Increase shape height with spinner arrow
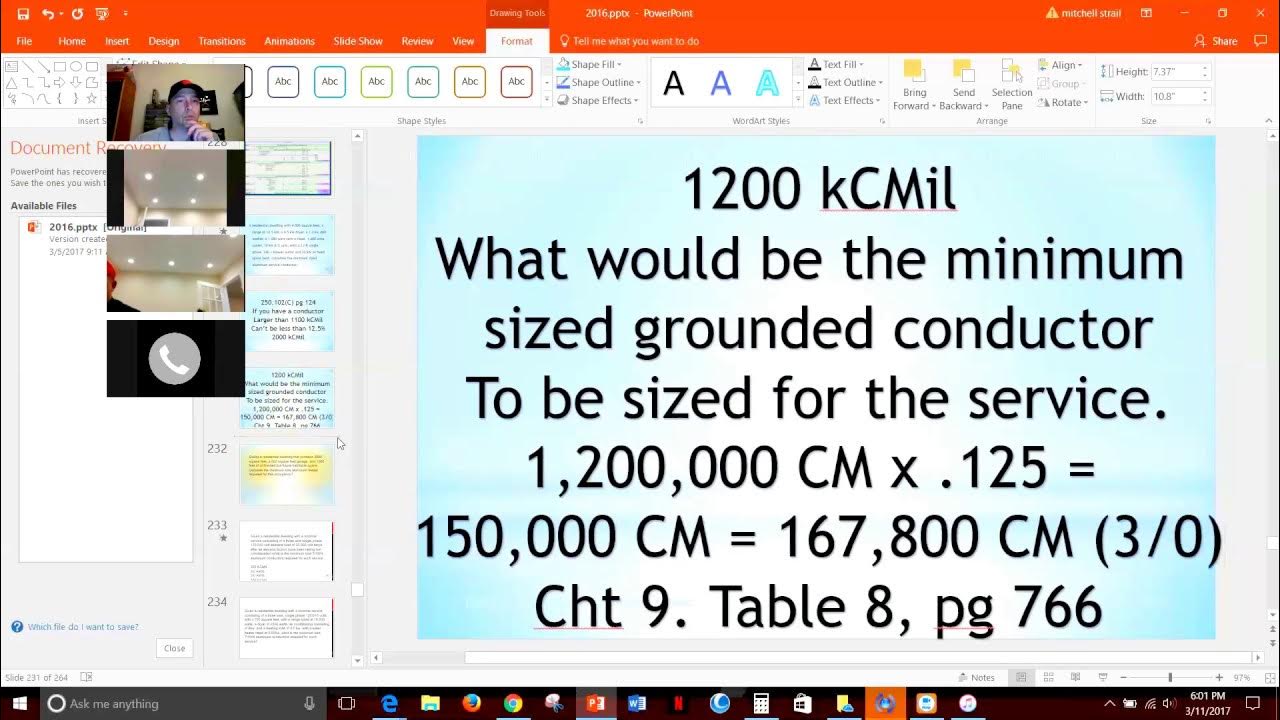This screenshot has width=1280, height=720. [1205, 68]
